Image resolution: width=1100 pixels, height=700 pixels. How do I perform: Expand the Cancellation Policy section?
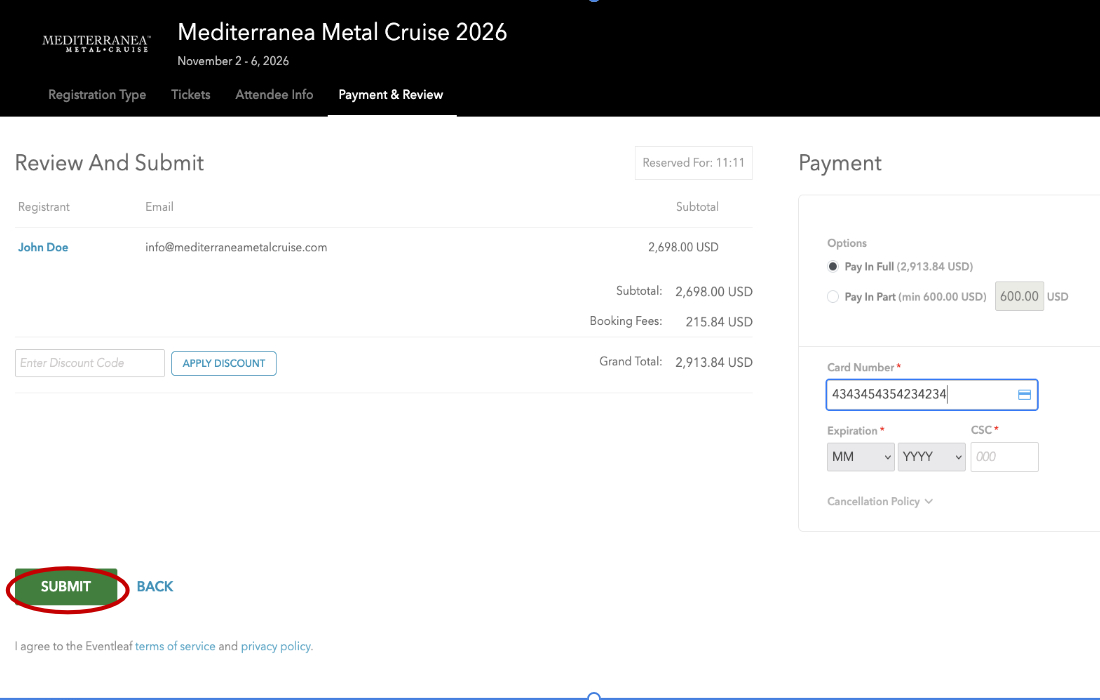(879, 502)
